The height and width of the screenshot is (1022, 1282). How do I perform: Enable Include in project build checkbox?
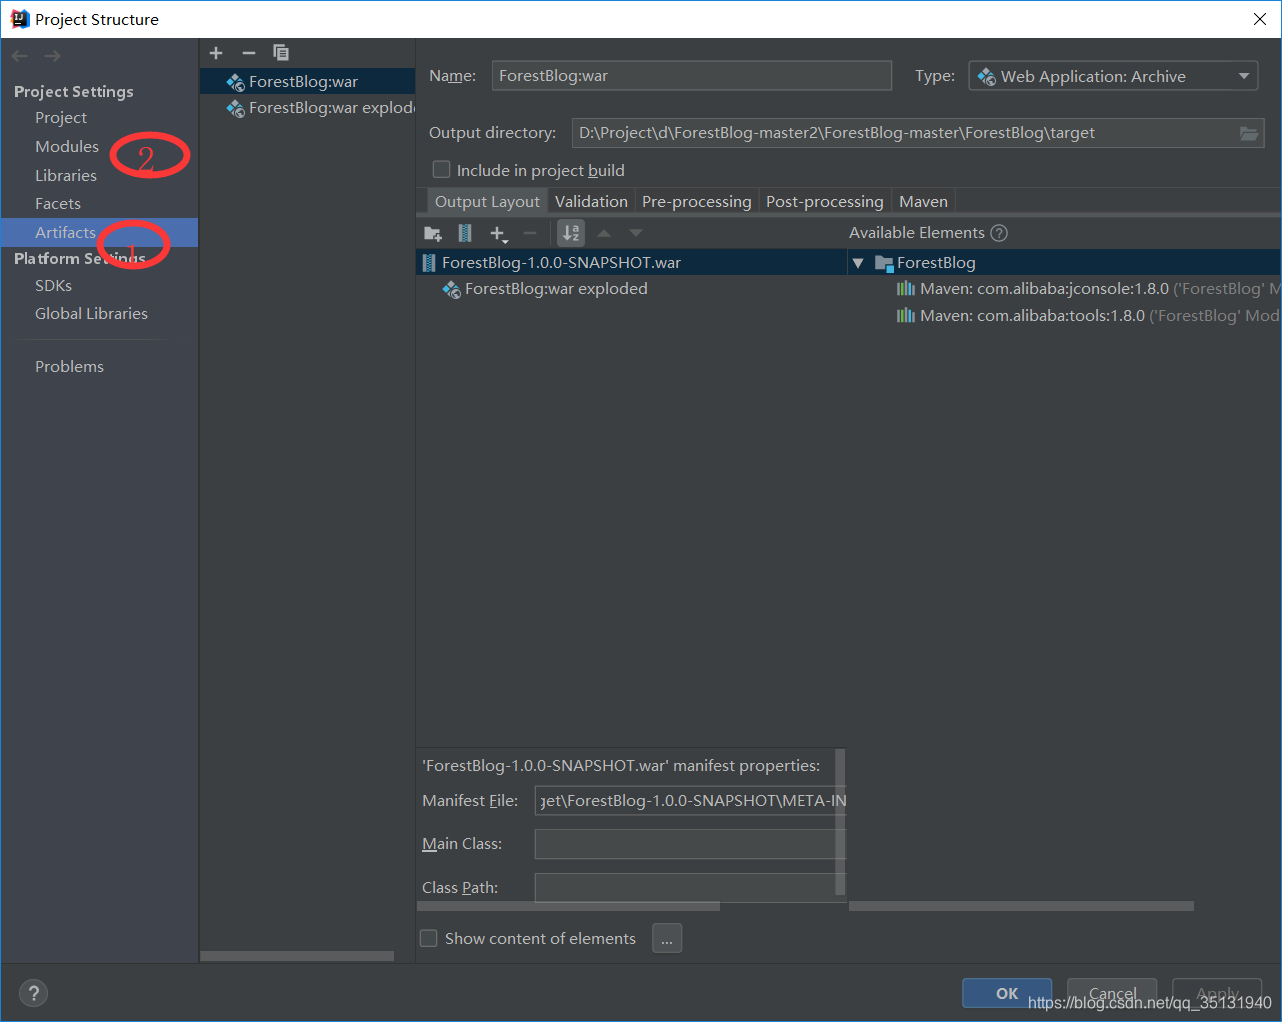point(441,170)
